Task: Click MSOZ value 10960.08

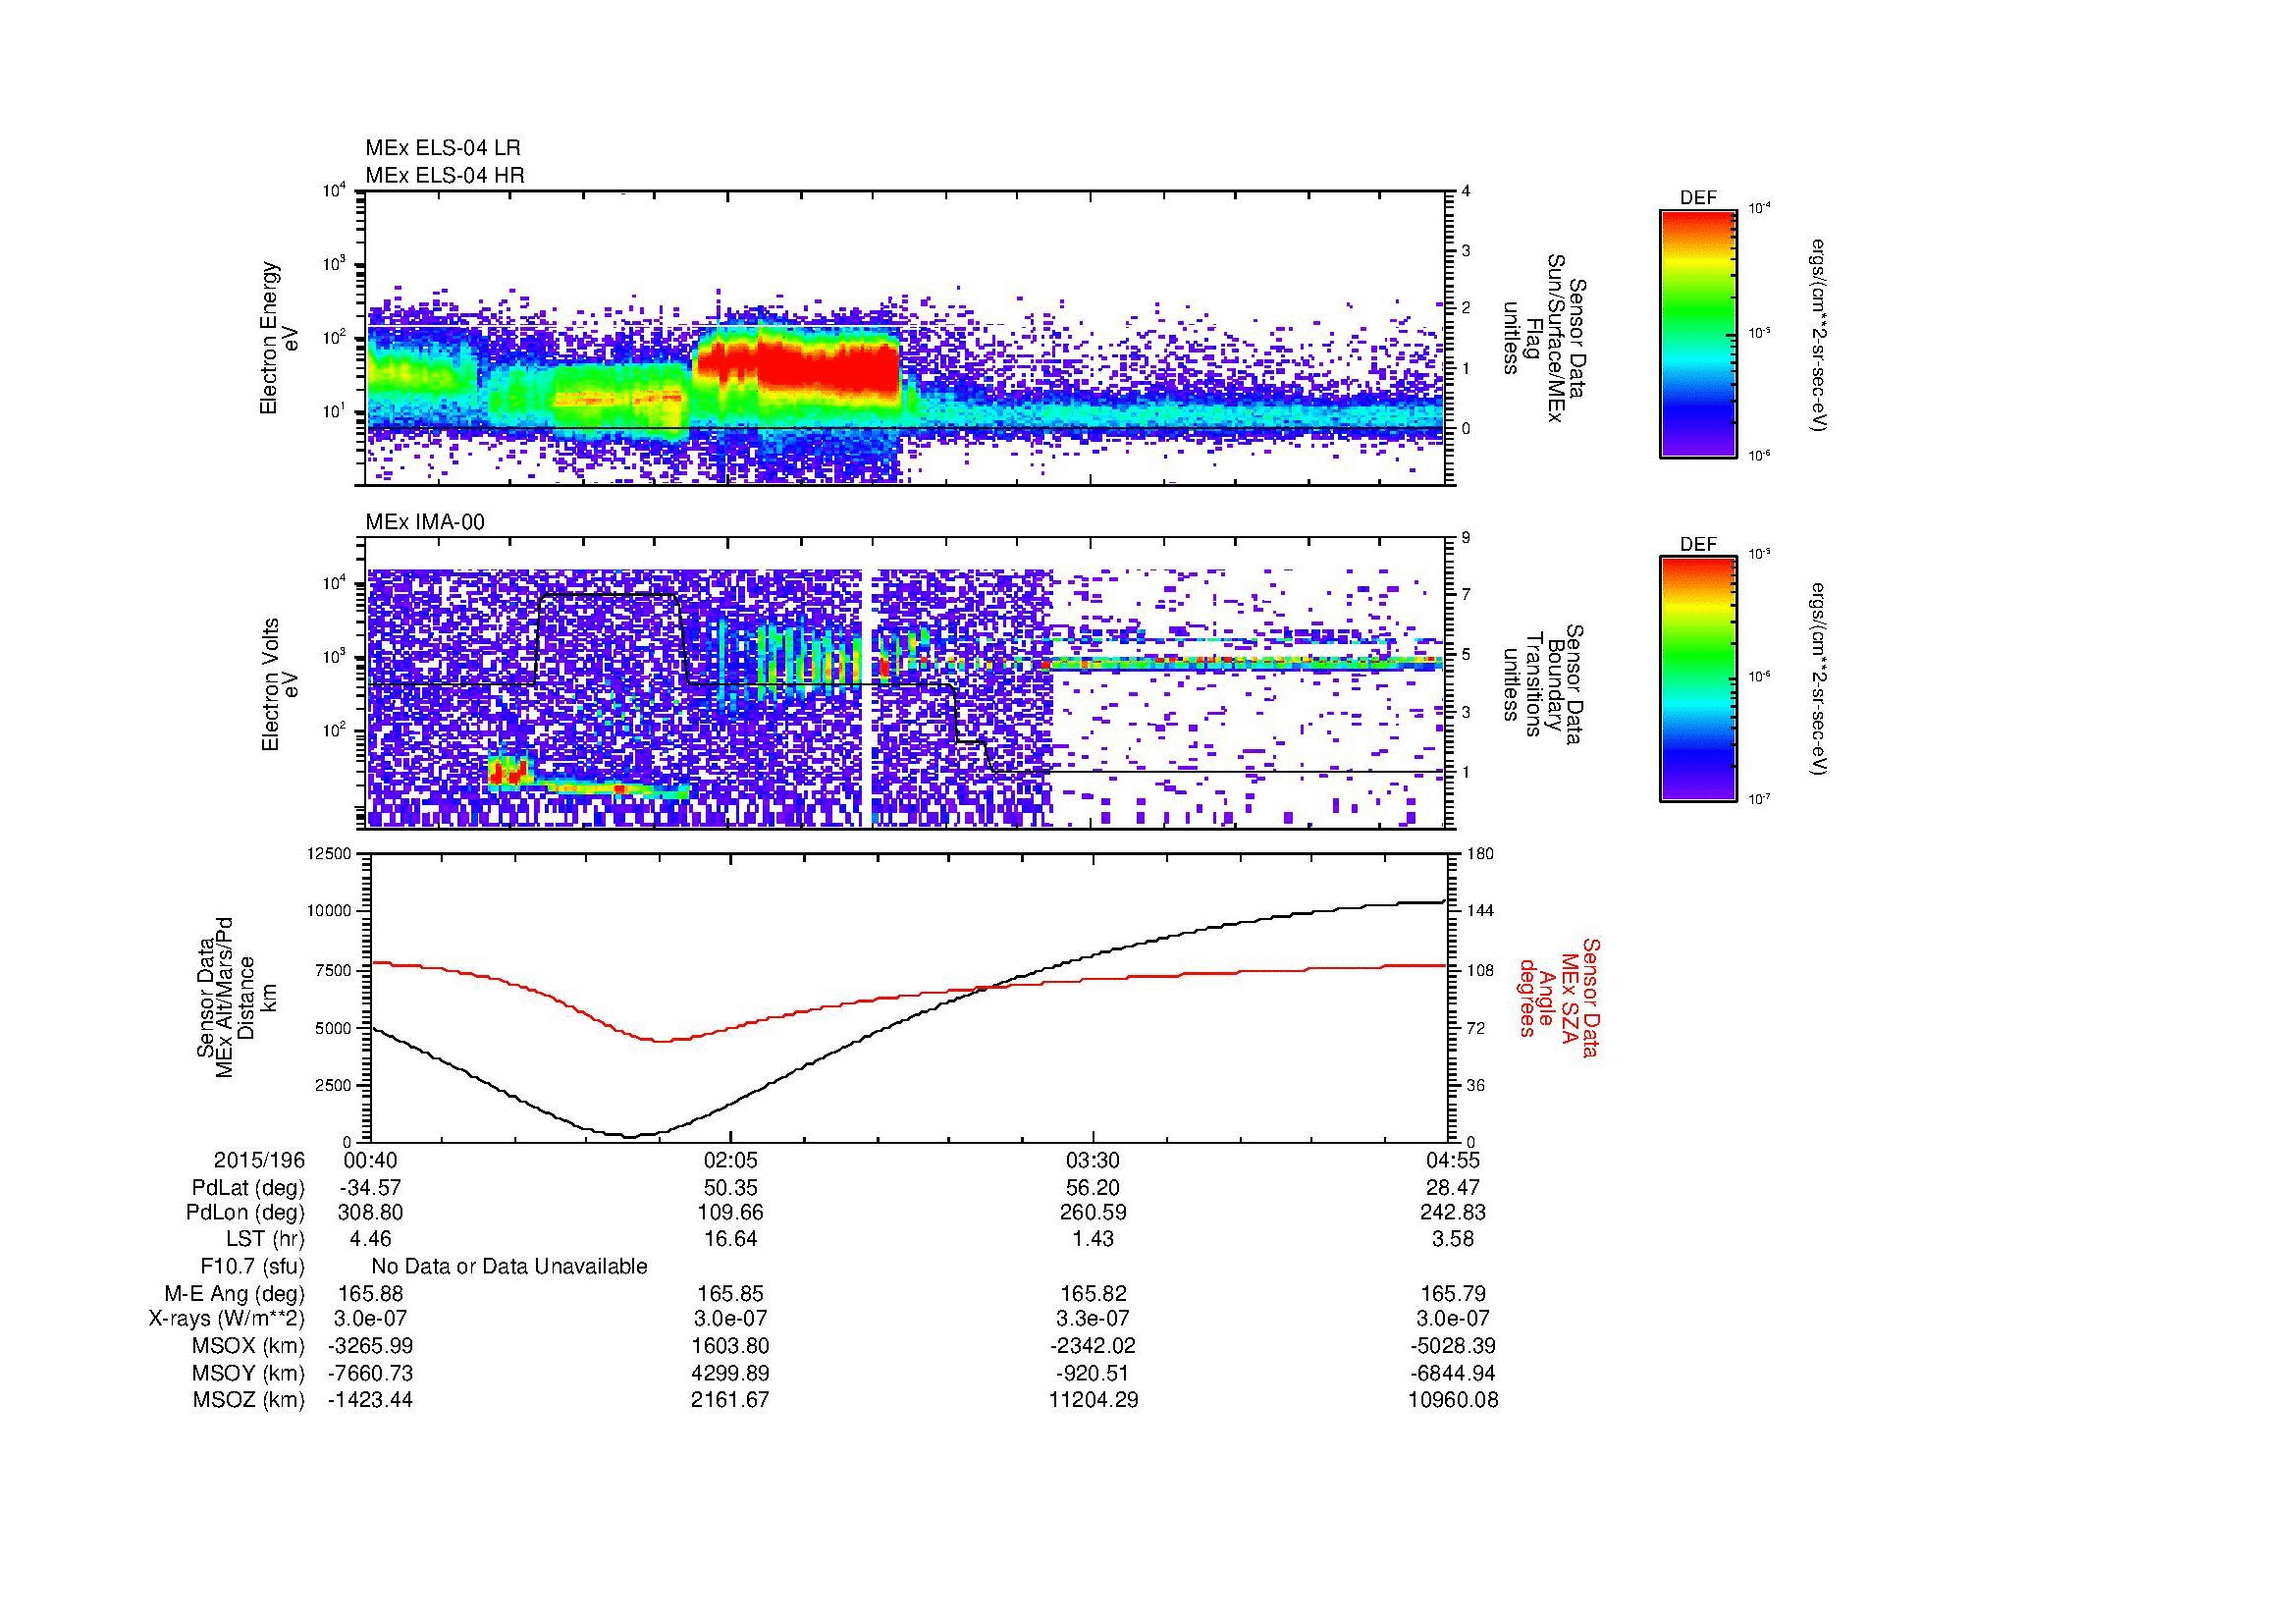Action: (1453, 1400)
